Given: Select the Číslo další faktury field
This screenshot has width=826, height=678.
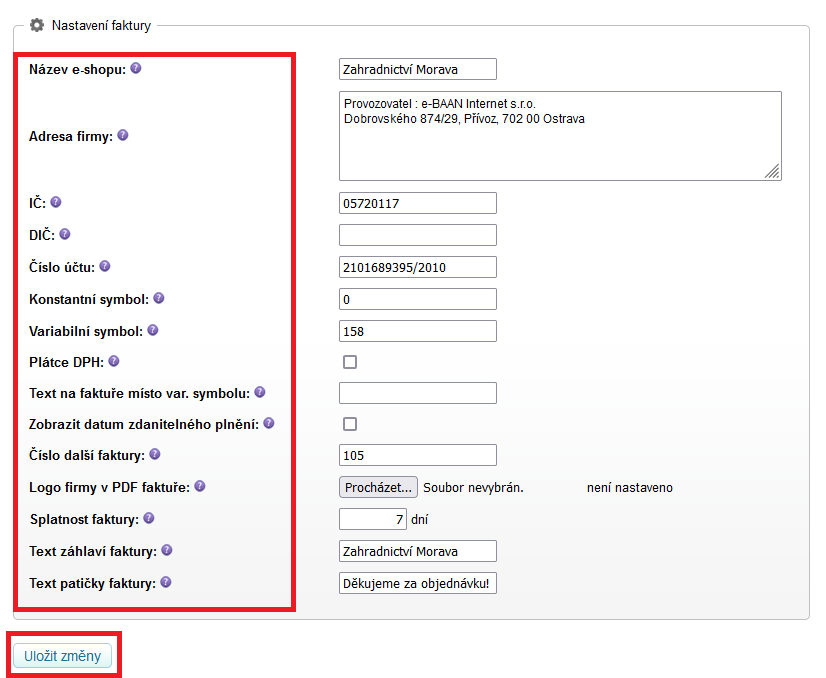Looking at the screenshot, I should (x=417, y=456).
